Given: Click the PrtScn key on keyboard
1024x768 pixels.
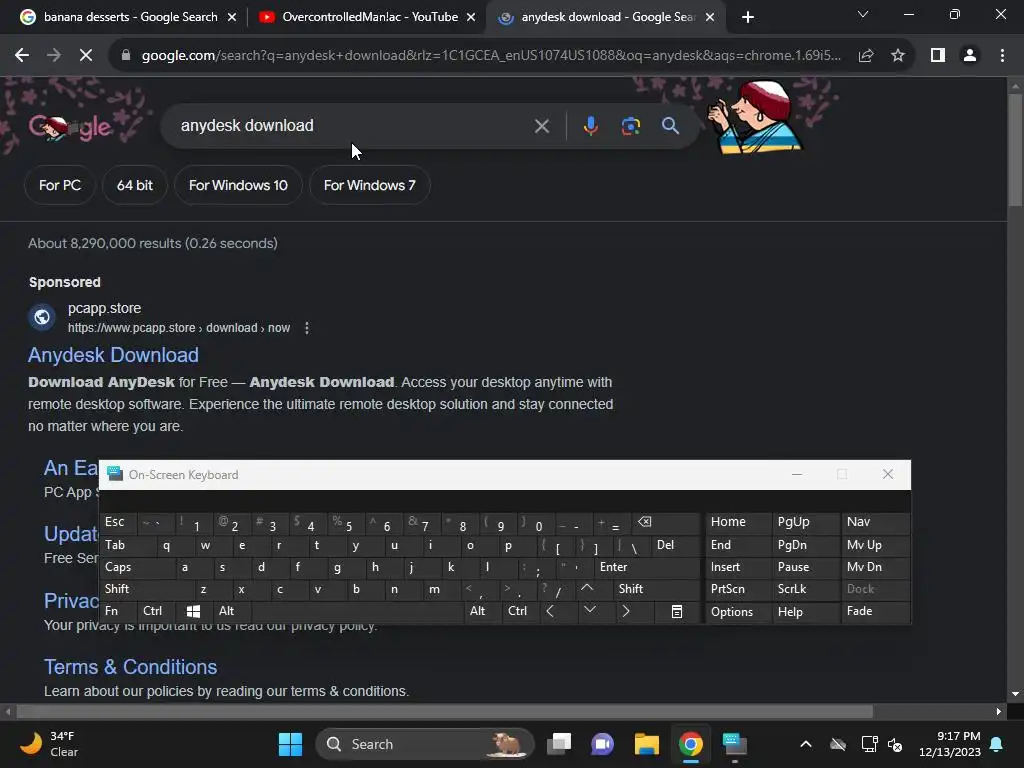Looking at the screenshot, I should pyautogui.click(x=738, y=589).
